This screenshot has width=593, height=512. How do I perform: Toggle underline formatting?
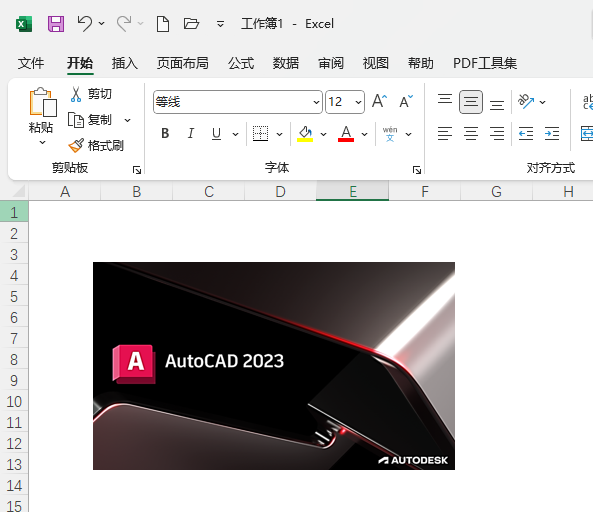click(x=216, y=133)
